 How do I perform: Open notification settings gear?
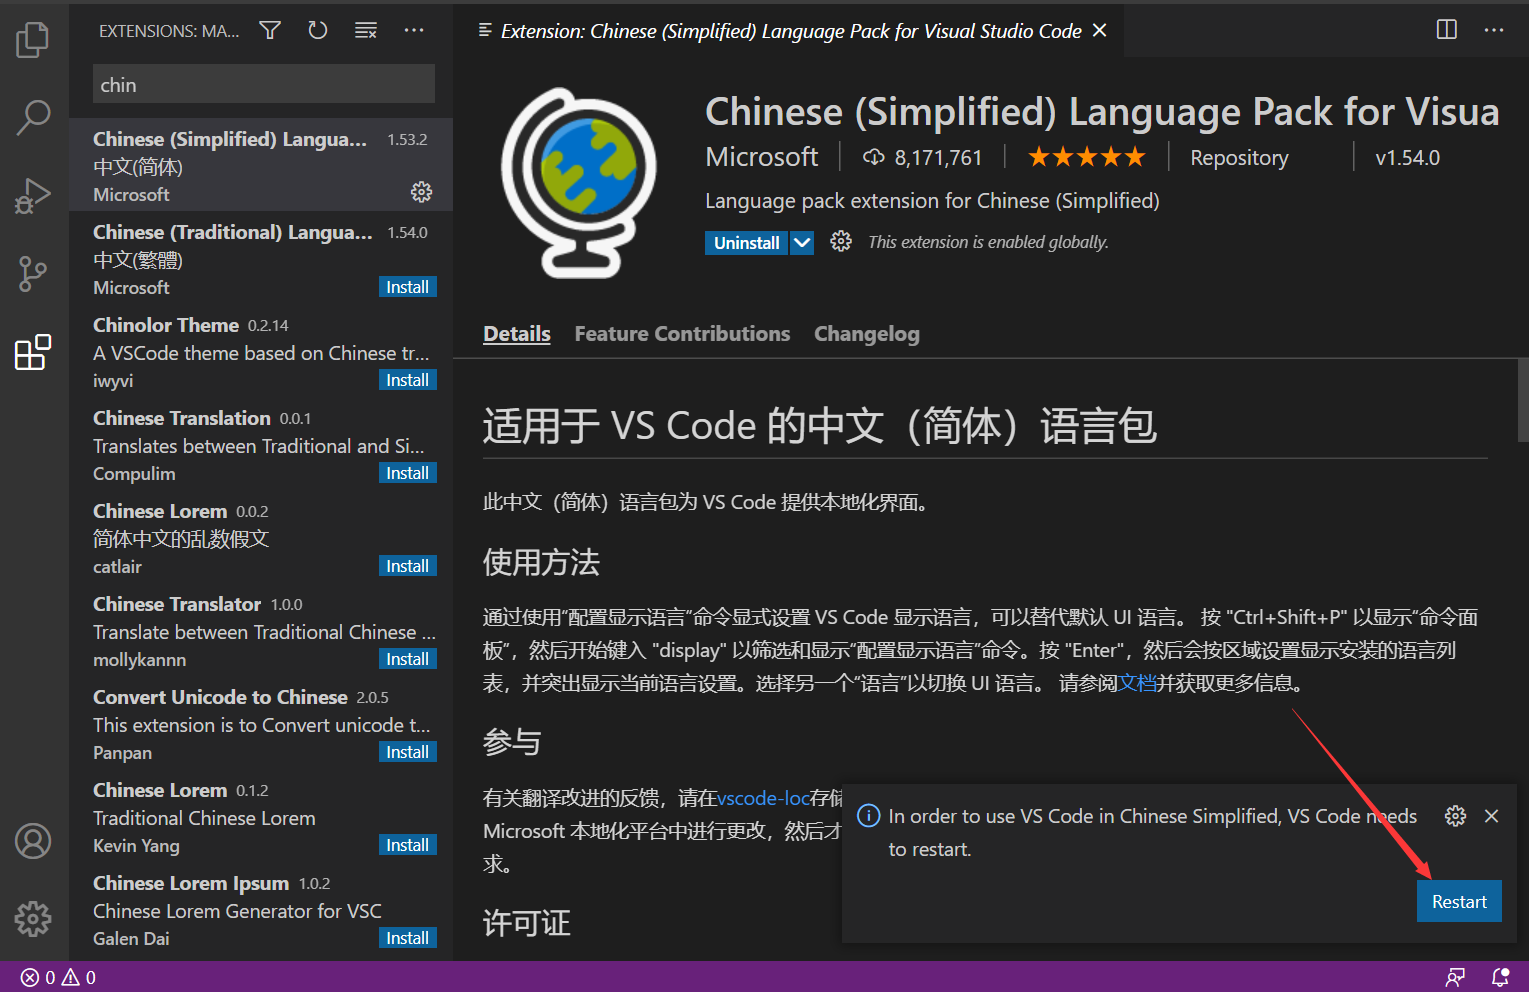pyautogui.click(x=1456, y=816)
